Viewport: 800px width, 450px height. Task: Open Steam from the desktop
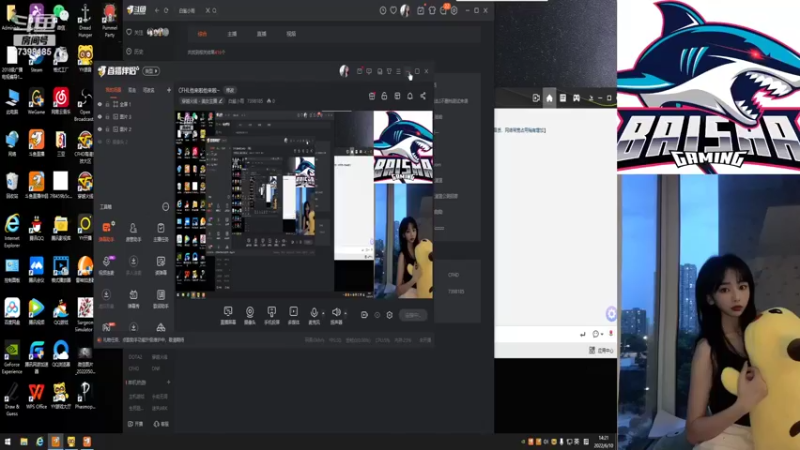click(36, 59)
